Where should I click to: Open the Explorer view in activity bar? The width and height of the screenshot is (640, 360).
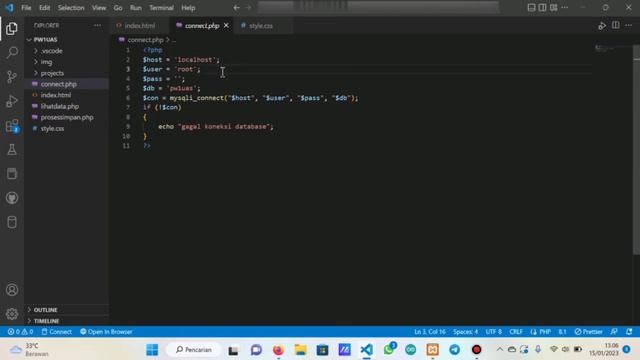pyautogui.click(x=12, y=29)
